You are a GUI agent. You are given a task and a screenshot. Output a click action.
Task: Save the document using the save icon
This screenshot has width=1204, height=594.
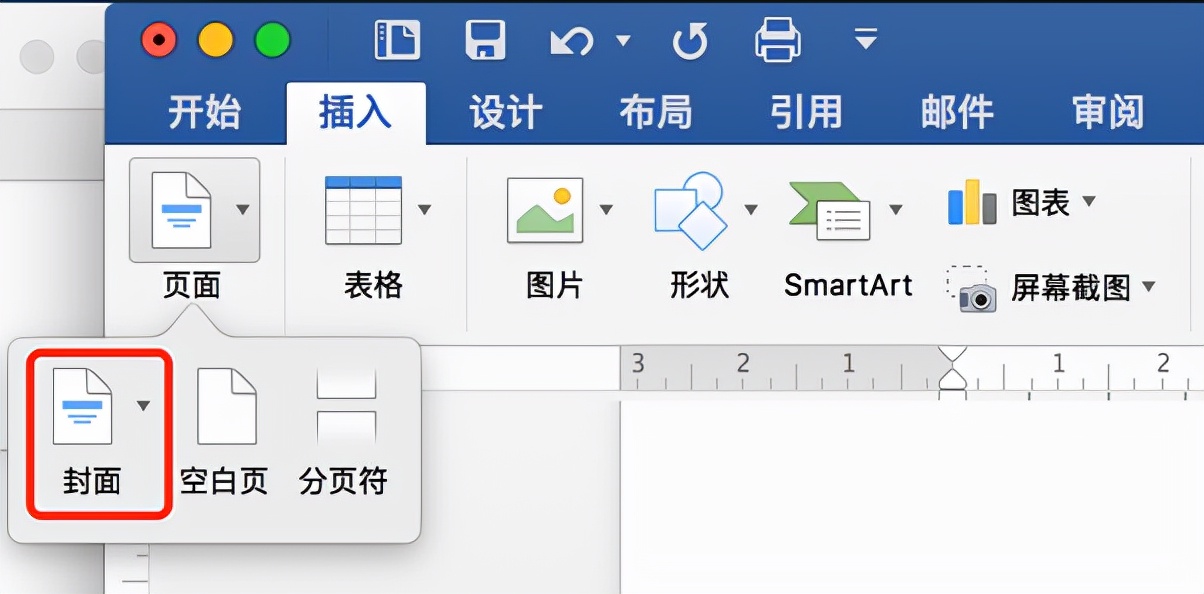click(x=487, y=38)
